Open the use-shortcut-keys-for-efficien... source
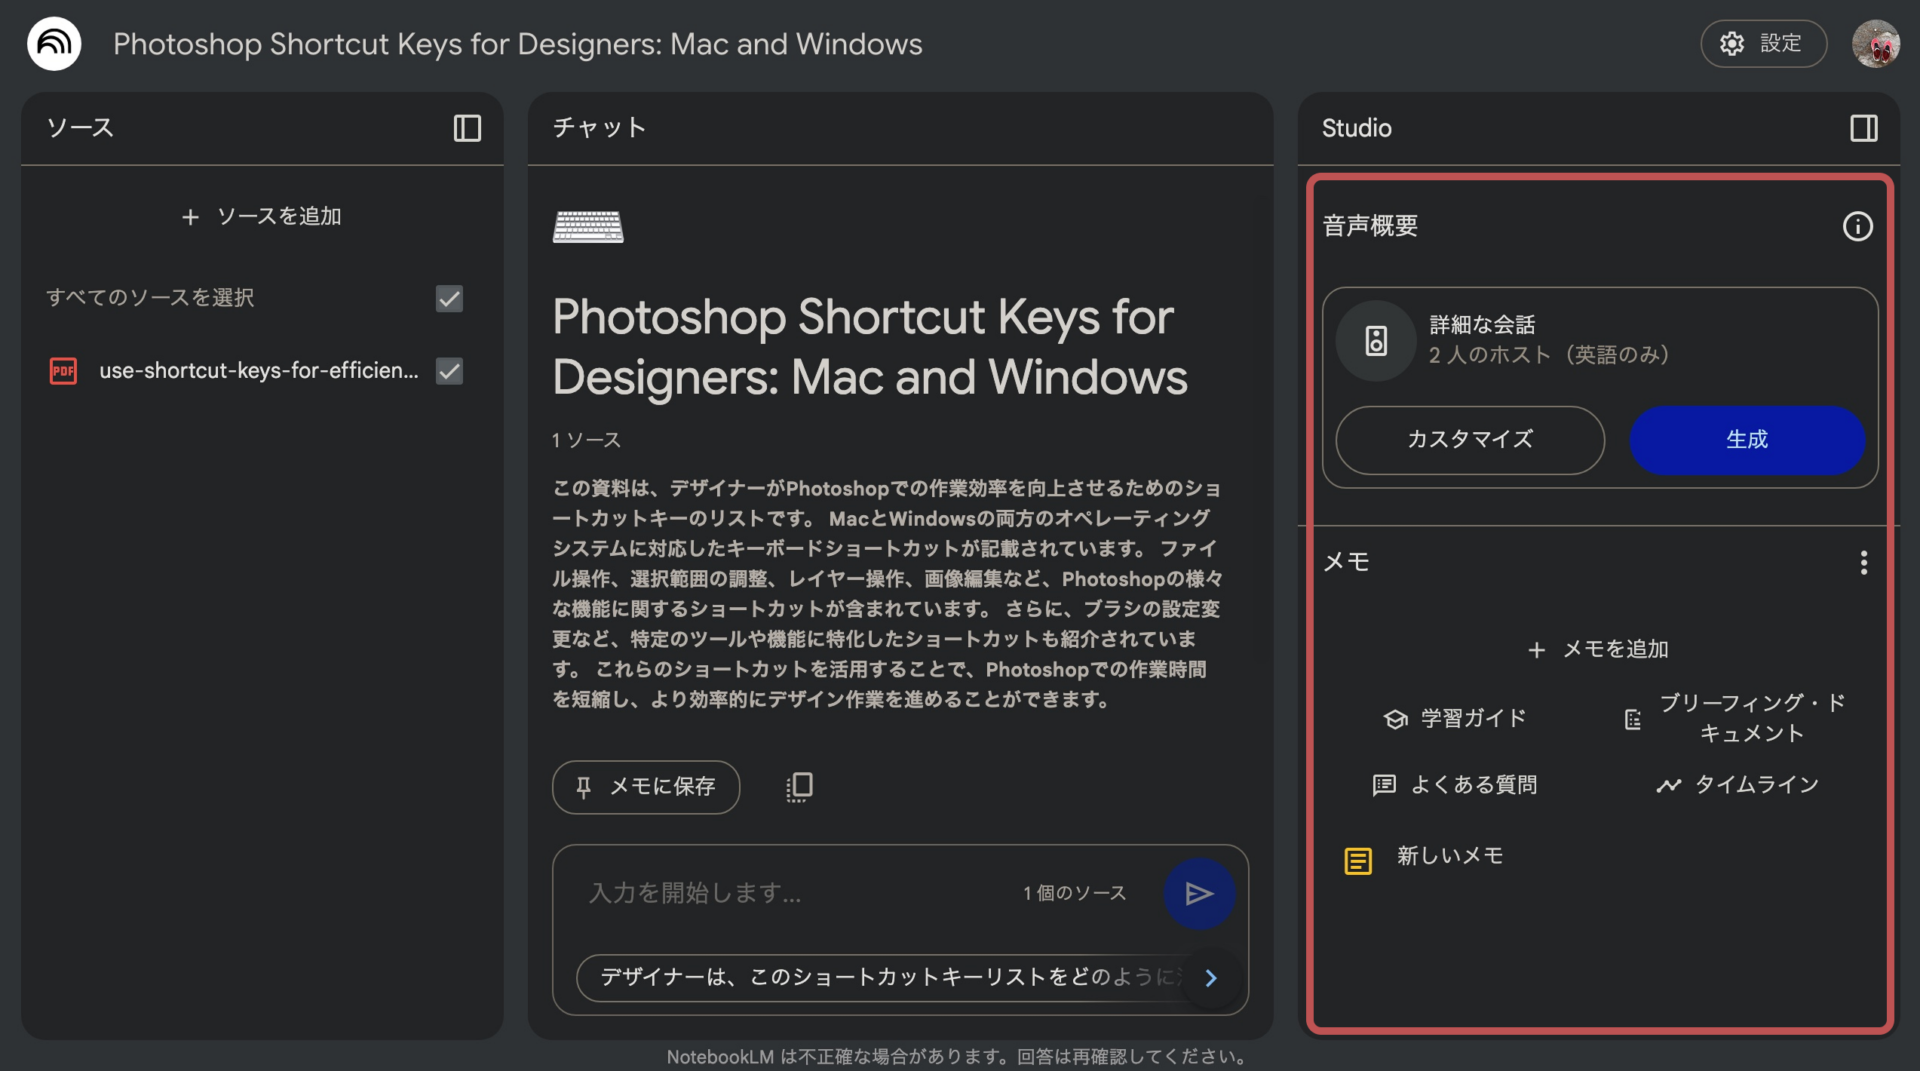 coord(258,371)
